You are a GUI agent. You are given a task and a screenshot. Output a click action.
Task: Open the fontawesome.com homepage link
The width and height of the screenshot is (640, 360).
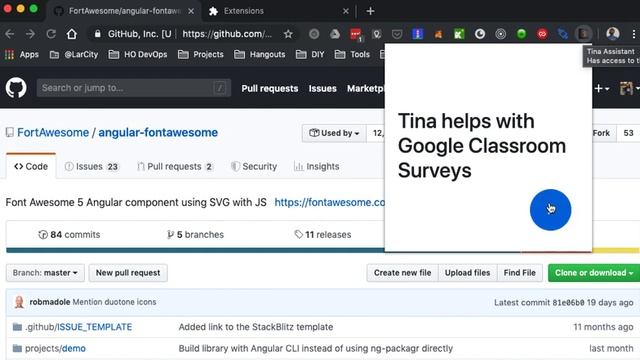click(329, 202)
